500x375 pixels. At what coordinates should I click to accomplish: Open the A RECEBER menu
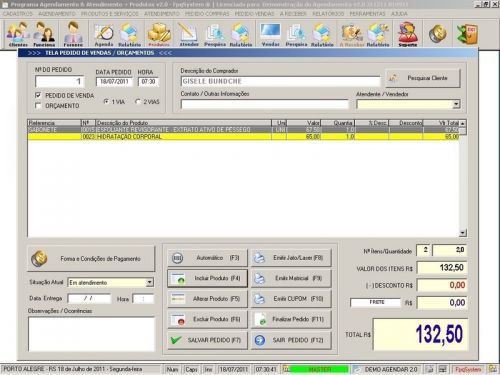(293, 14)
